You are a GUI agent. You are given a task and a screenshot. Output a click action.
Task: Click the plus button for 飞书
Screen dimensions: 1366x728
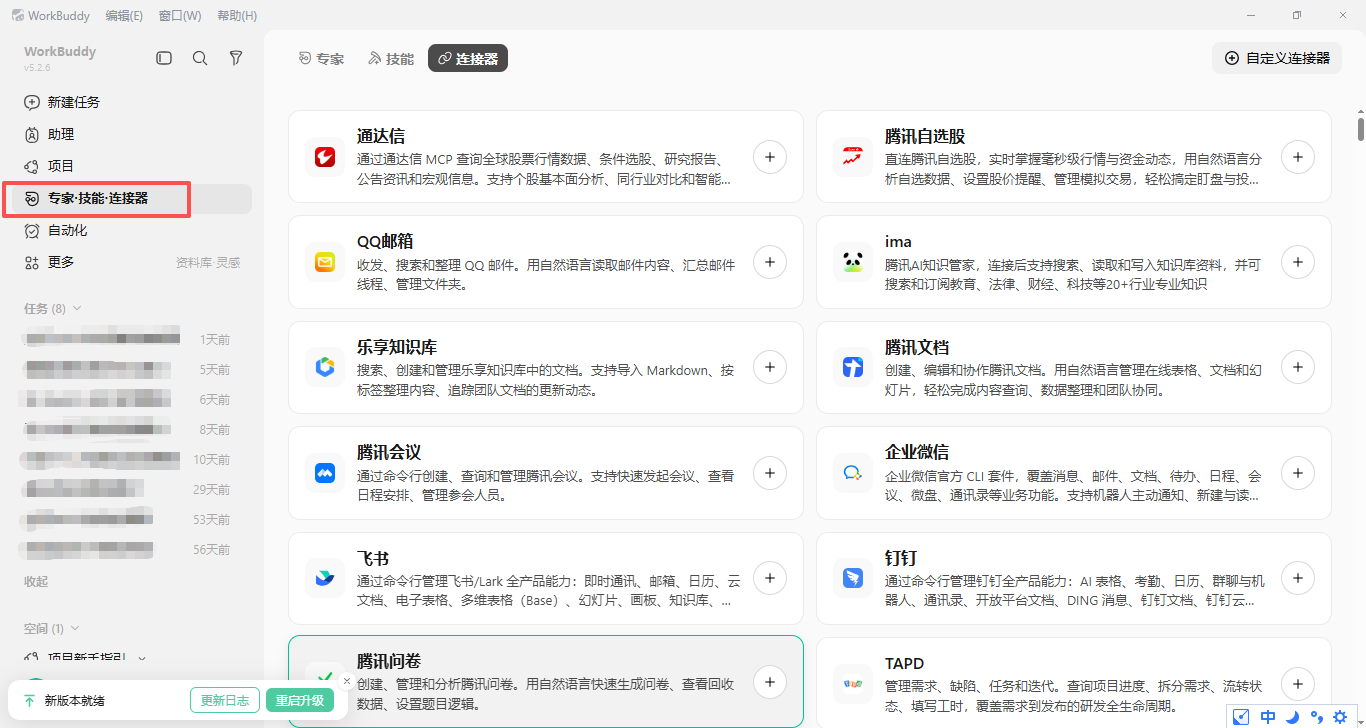(x=770, y=578)
